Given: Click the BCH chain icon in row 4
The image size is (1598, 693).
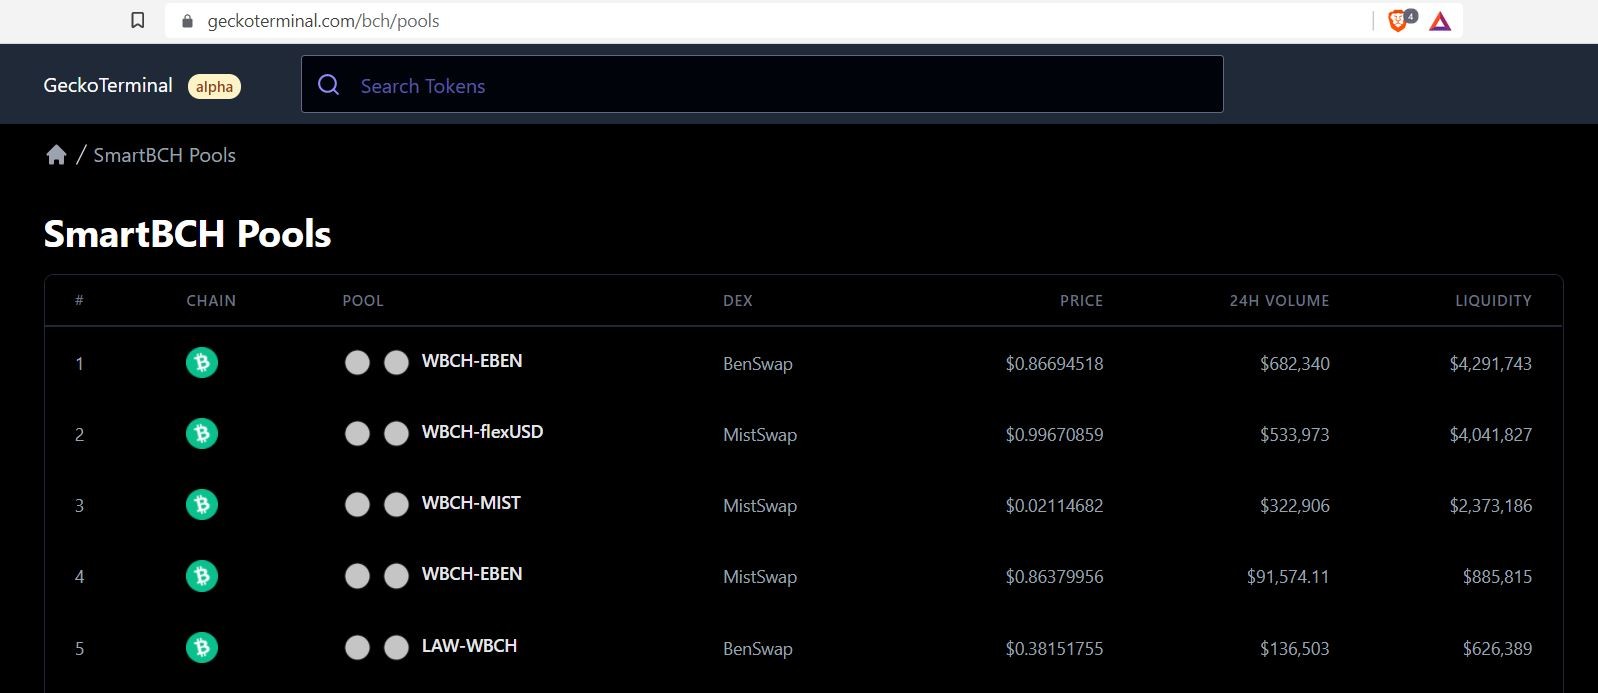Looking at the screenshot, I should tap(202, 576).
